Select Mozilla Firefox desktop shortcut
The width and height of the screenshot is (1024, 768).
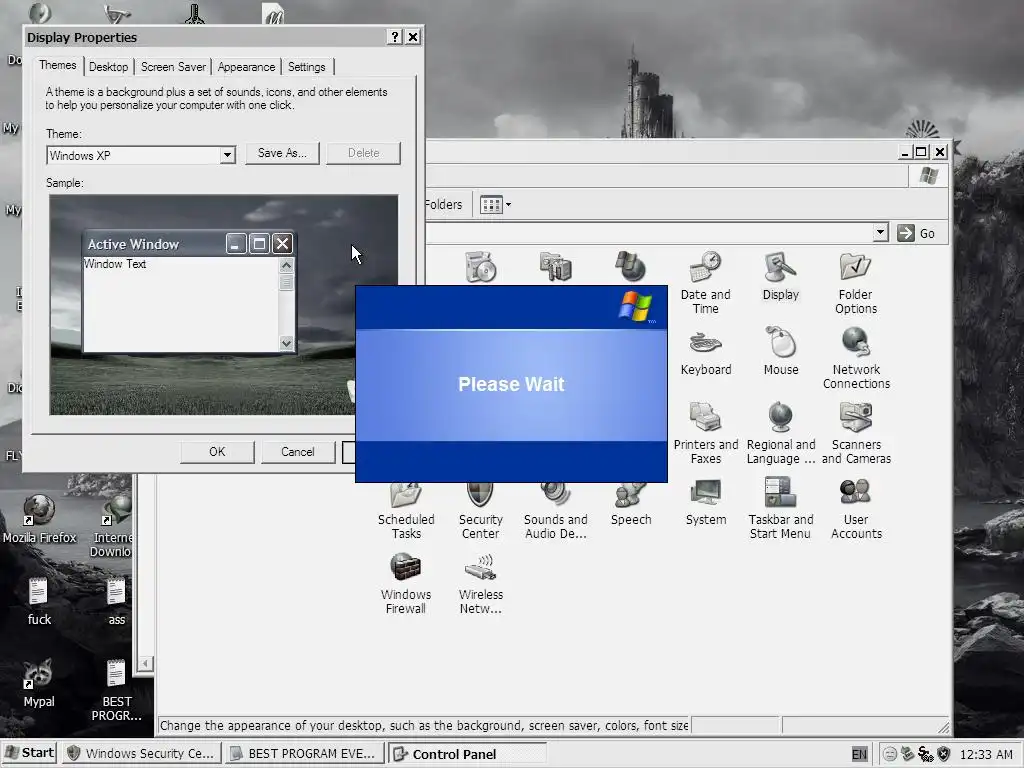[x=39, y=519]
